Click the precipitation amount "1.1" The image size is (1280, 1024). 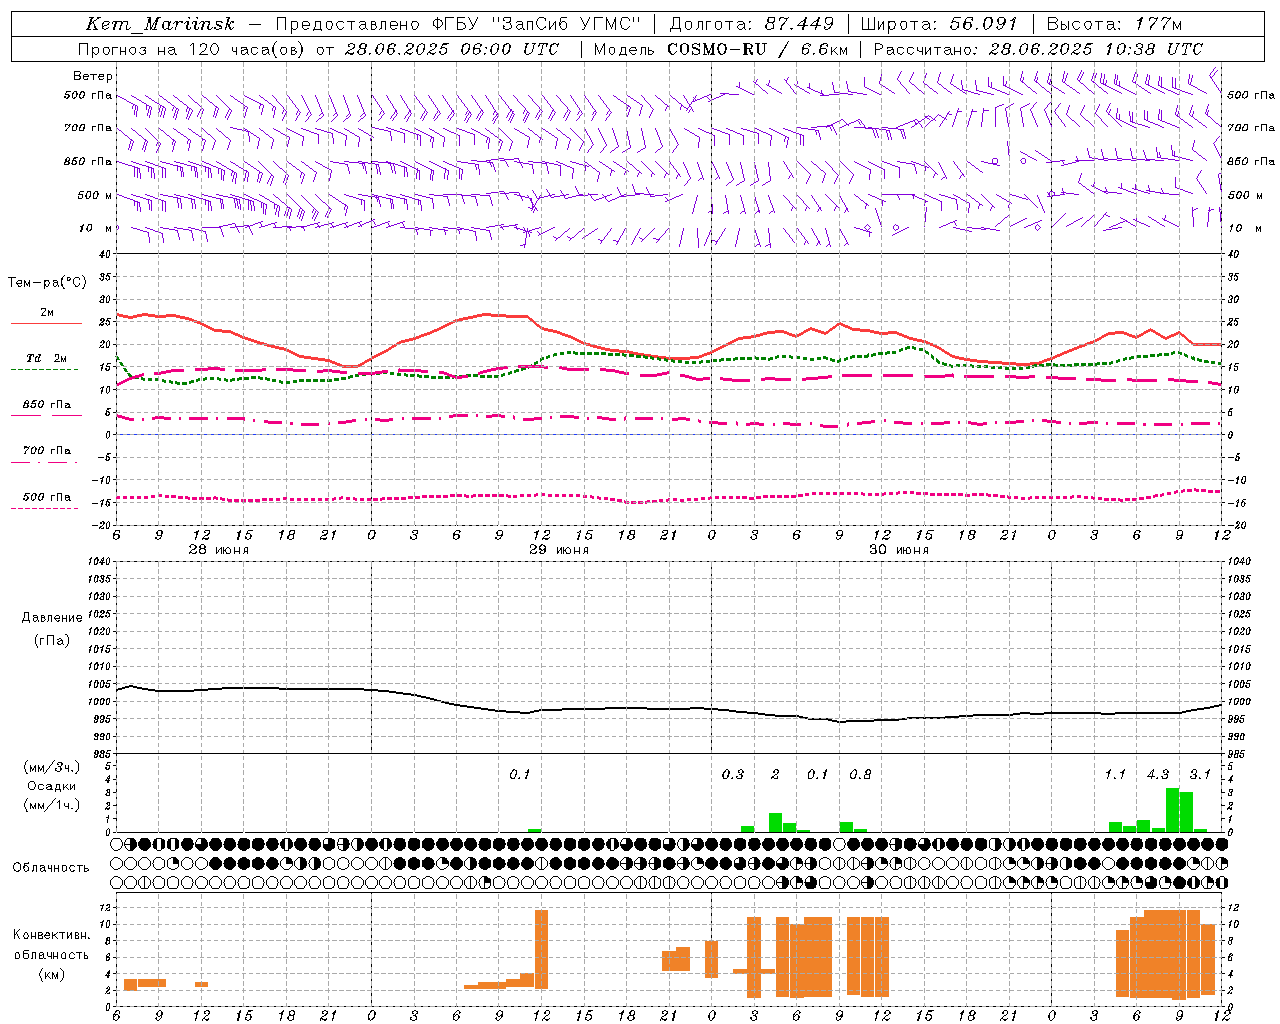pyautogui.click(x=1115, y=774)
